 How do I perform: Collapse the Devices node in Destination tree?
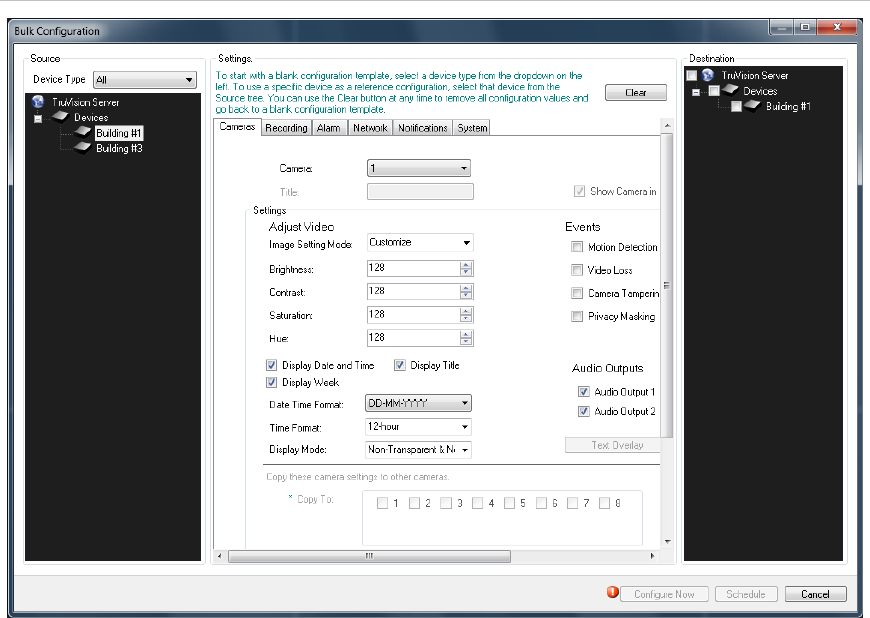696,92
